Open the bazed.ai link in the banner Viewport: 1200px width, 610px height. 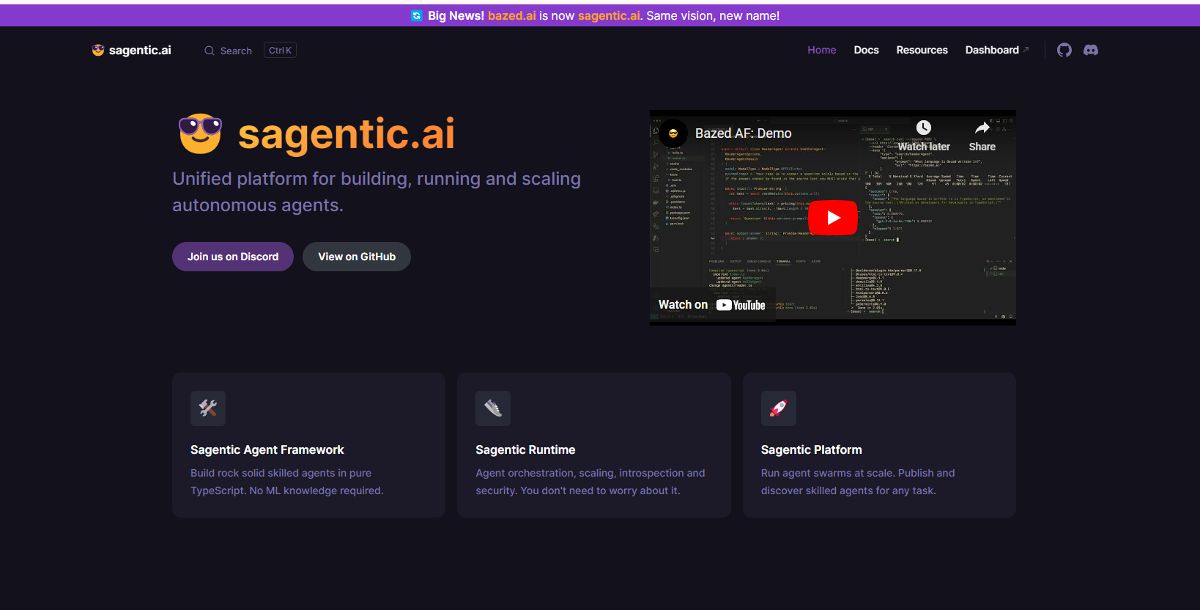coord(511,15)
